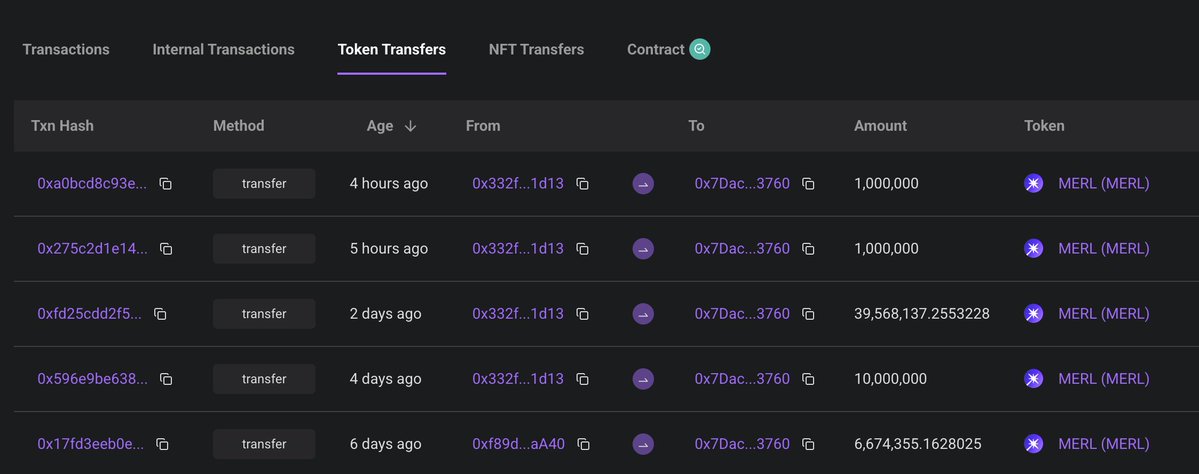Copy the 0xfd25cdd2f5 transaction hash
The width and height of the screenshot is (1199, 474).
160,314
